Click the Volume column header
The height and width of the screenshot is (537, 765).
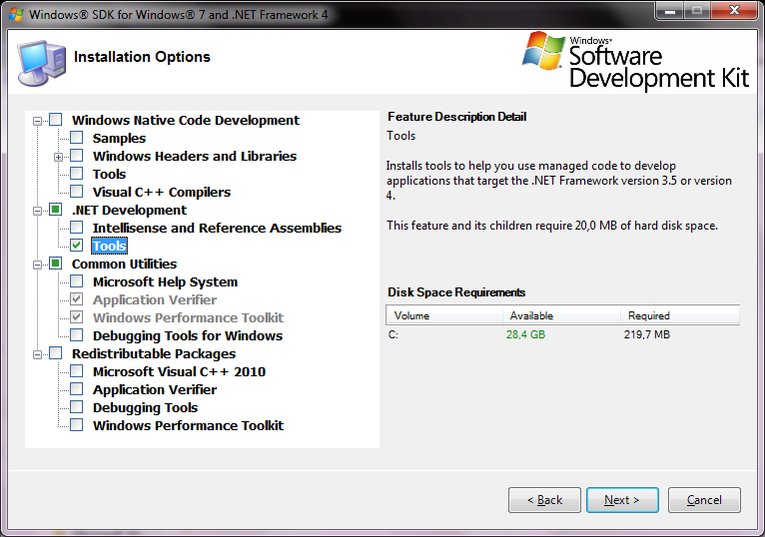point(444,316)
